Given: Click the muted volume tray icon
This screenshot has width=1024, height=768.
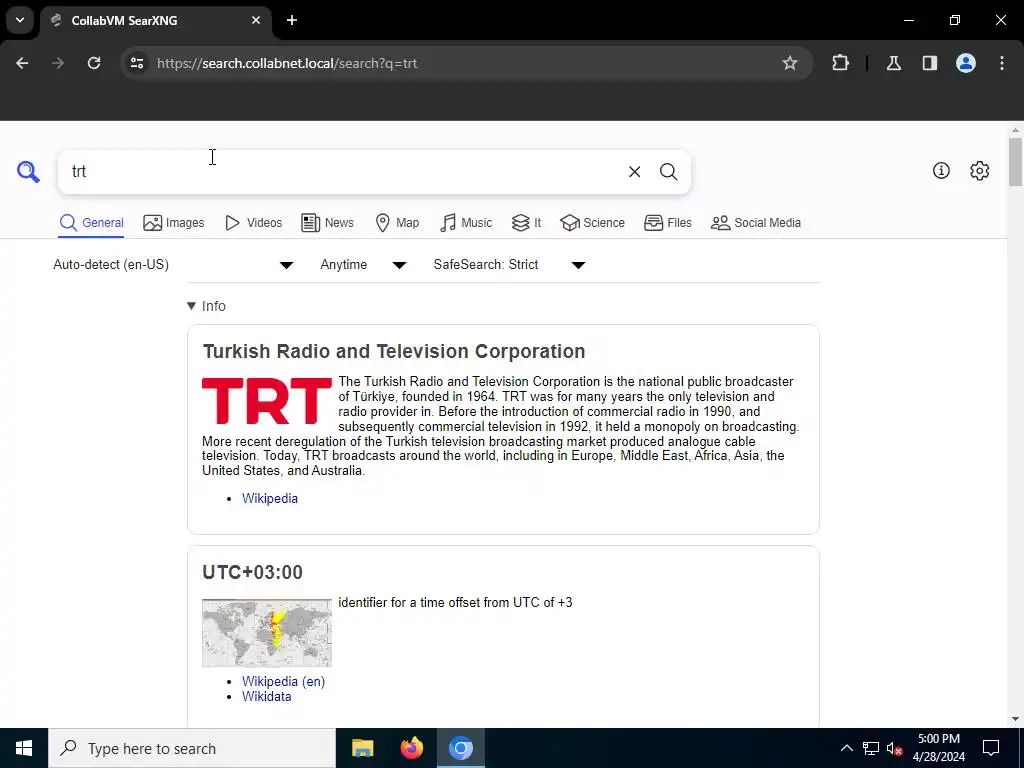Looking at the screenshot, I should 895,748.
